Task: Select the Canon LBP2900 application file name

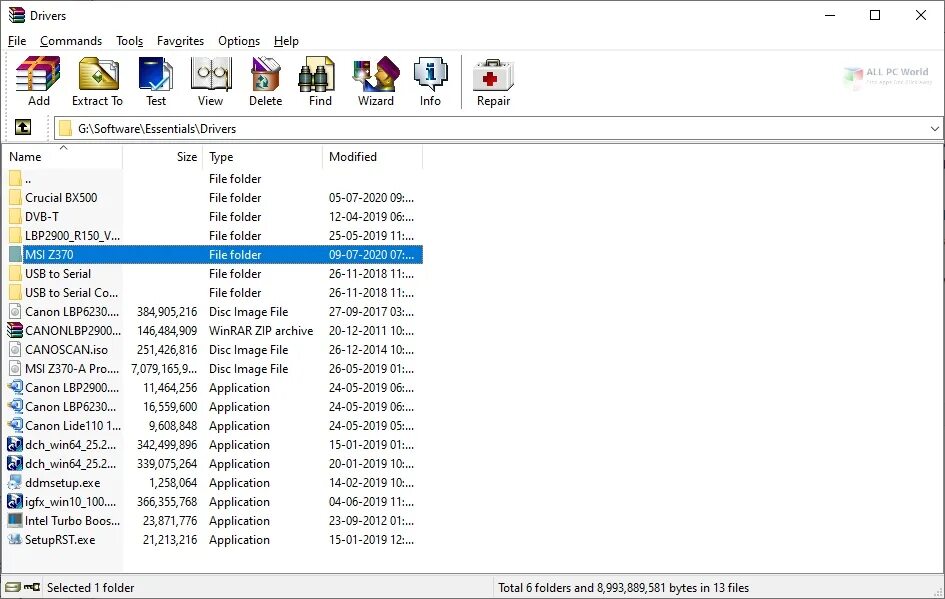Action: 72,387
